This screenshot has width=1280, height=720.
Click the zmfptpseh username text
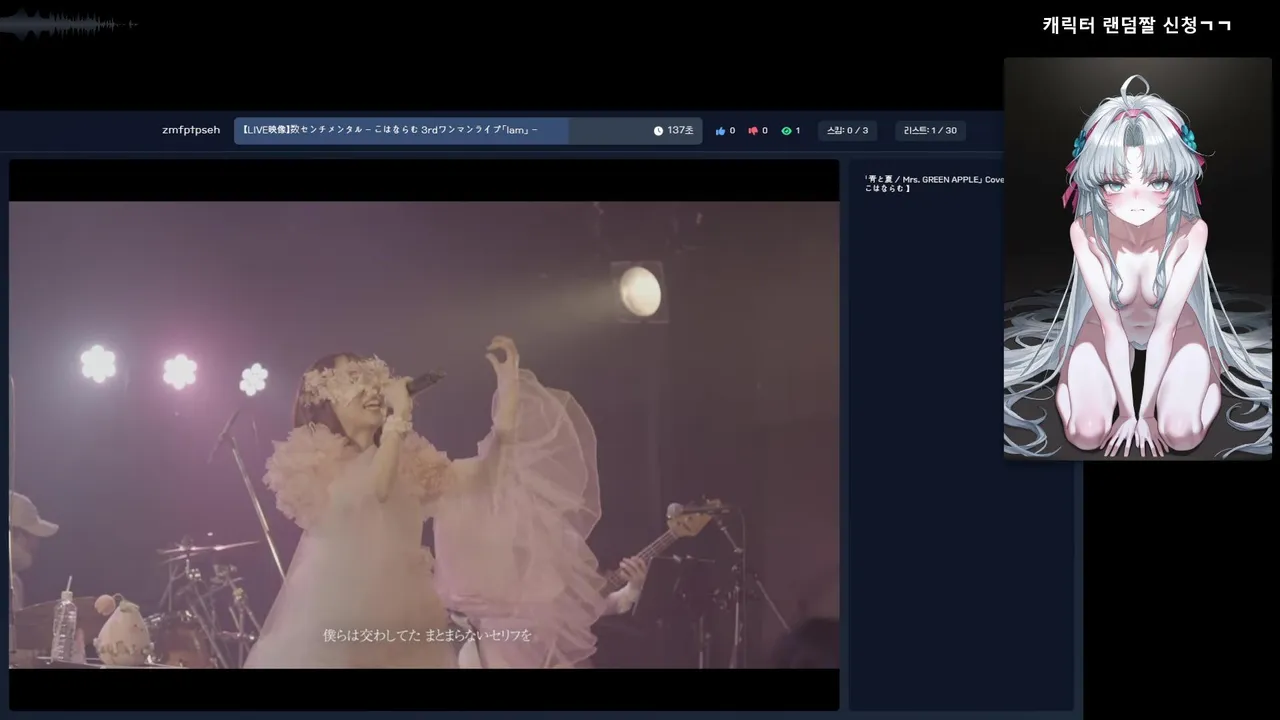click(x=191, y=130)
